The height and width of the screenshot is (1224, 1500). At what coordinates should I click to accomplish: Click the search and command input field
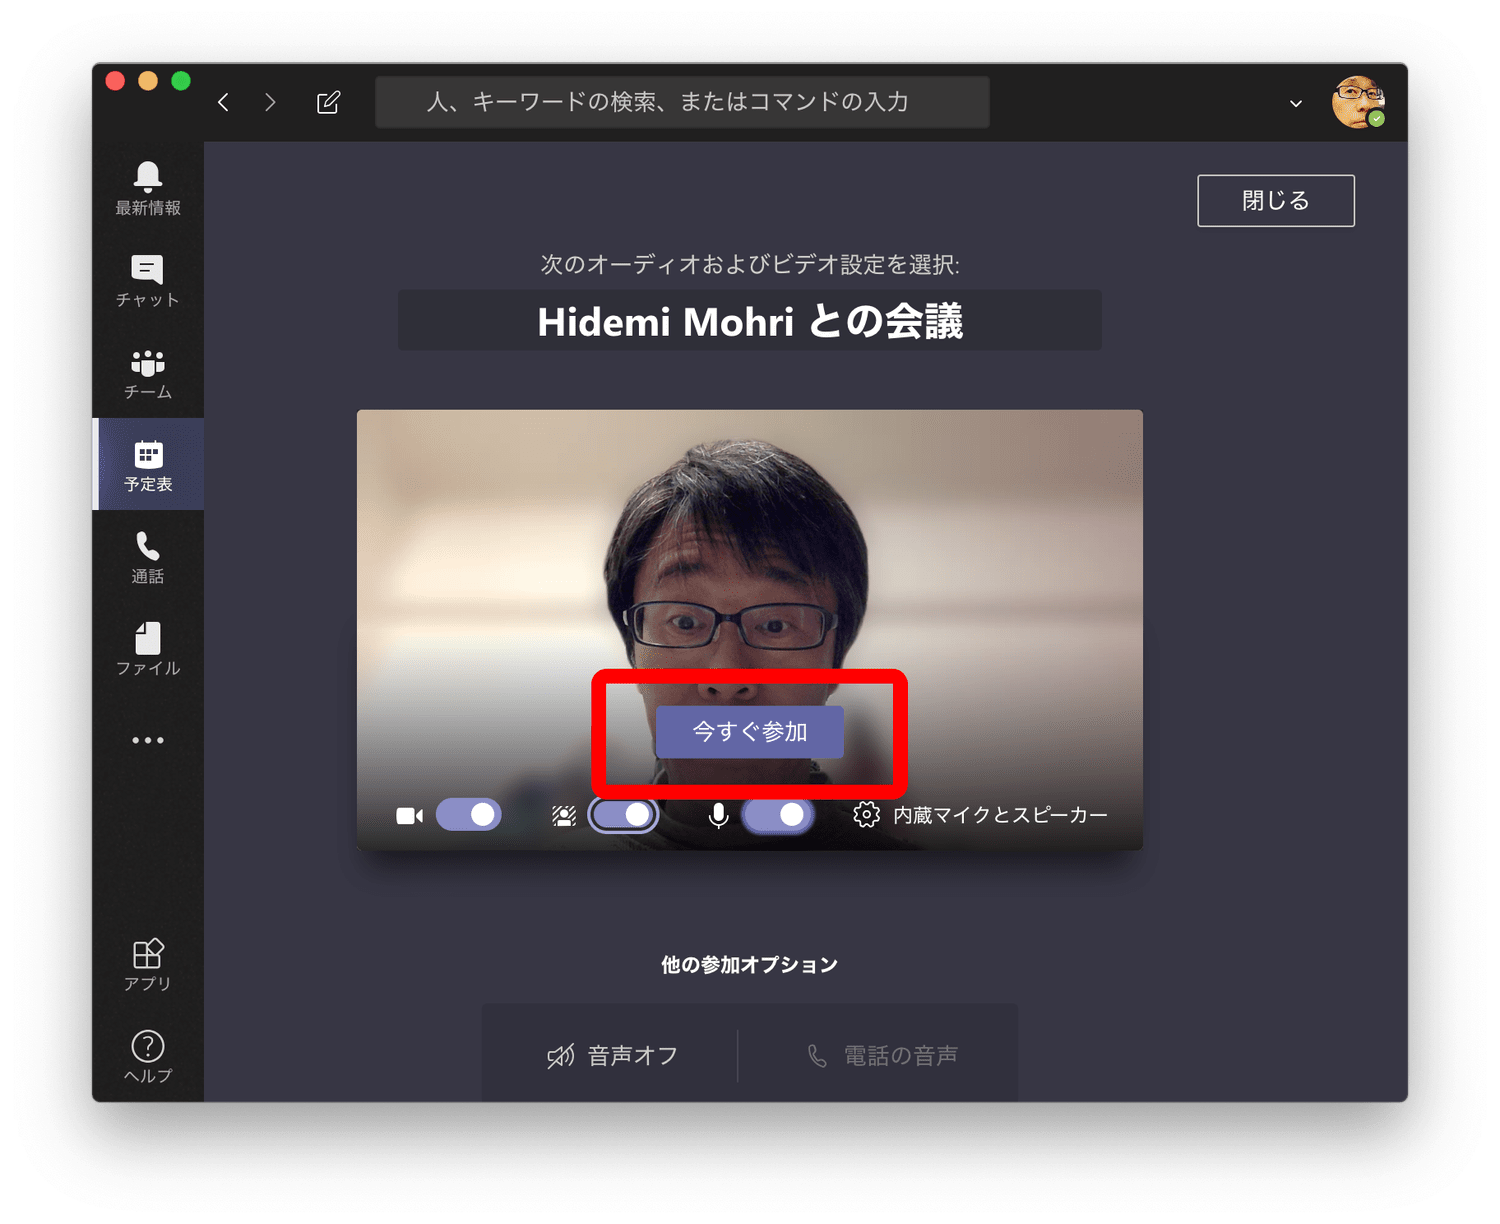pyautogui.click(x=682, y=102)
